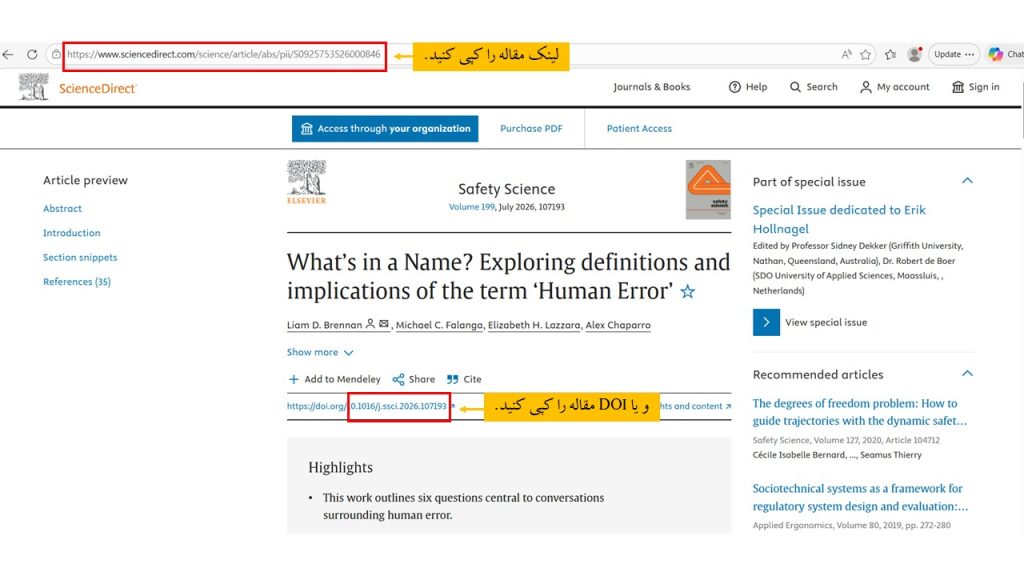Screen dimensions: 1024x576
Task: Click the Share icon
Action: pos(398,379)
